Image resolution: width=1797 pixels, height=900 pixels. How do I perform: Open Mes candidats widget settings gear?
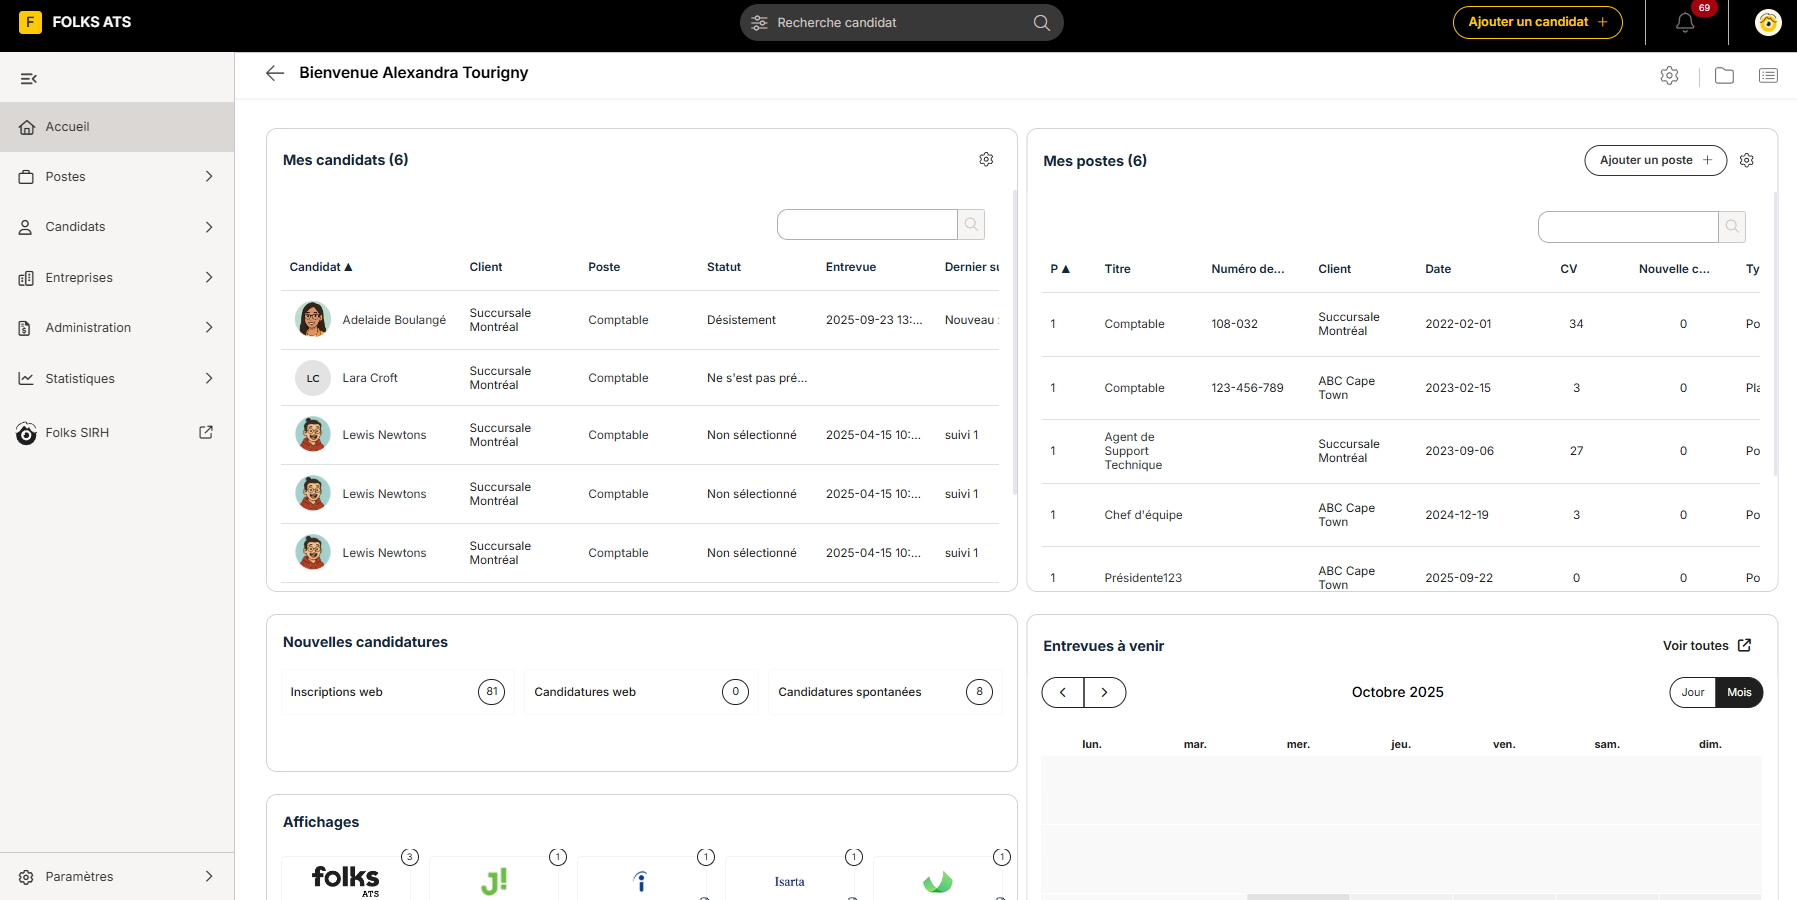(x=986, y=159)
